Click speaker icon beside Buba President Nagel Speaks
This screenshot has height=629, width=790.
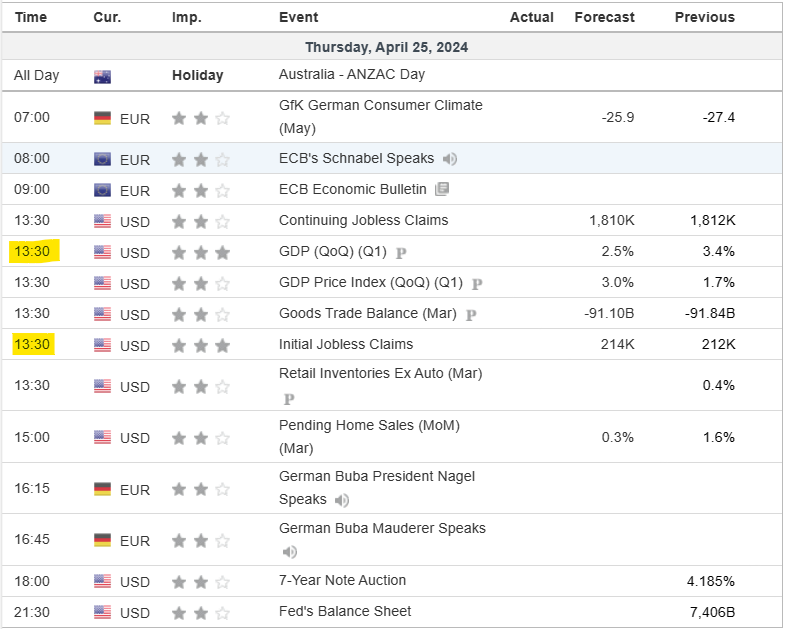342,500
